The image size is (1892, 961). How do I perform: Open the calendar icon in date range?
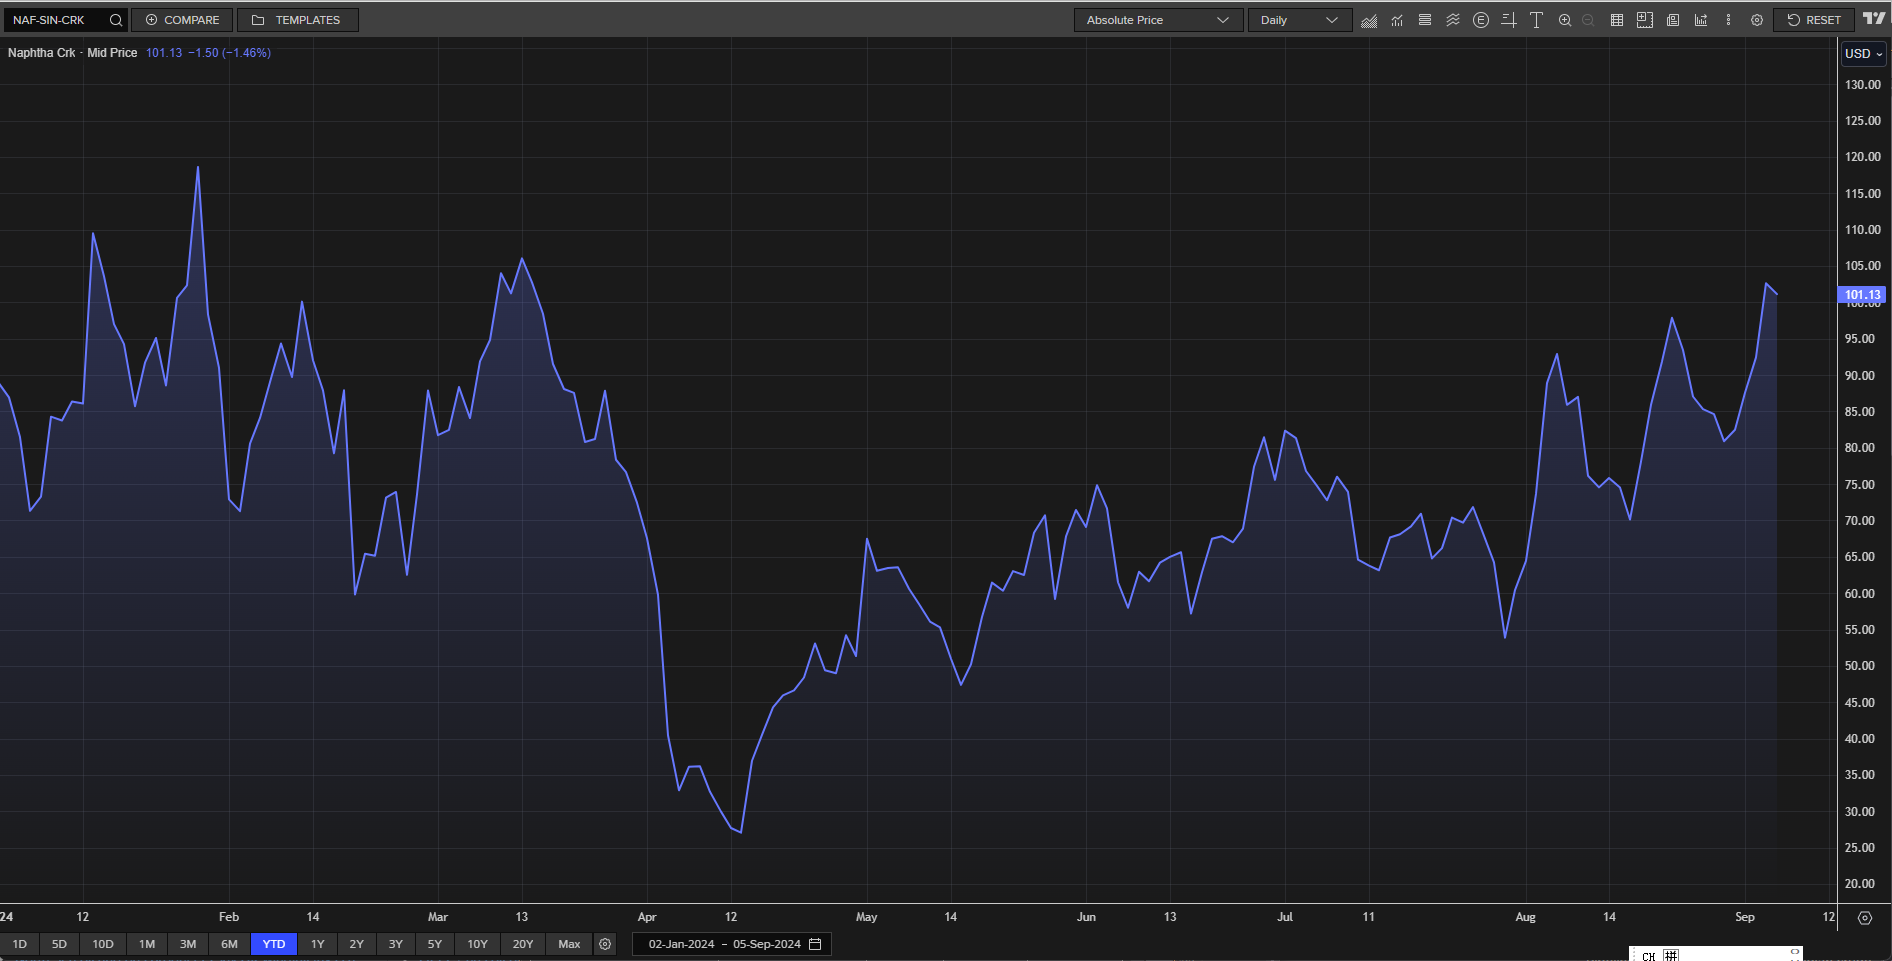point(815,944)
